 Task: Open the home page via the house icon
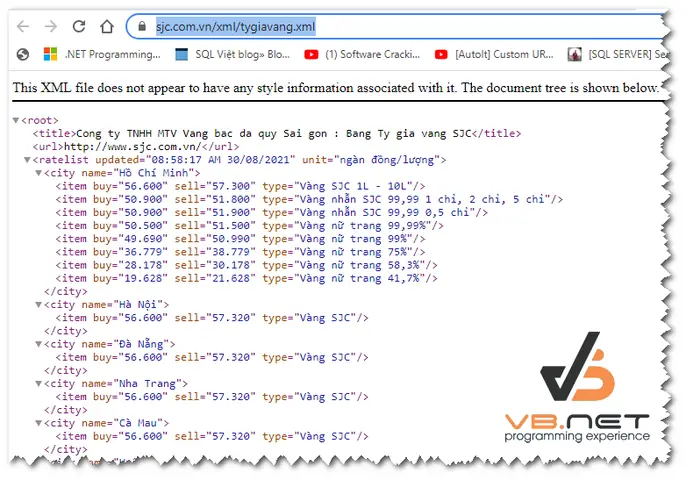(107, 27)
